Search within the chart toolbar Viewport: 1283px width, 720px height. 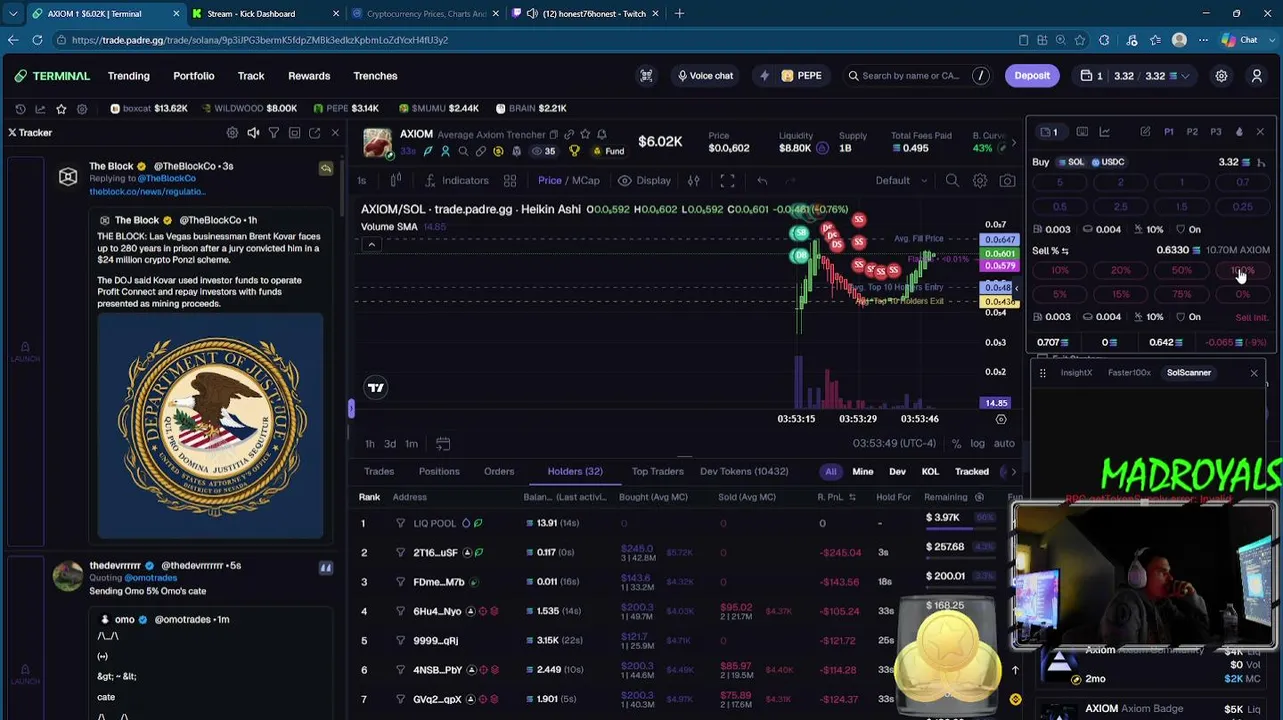[x=952, y=181]
